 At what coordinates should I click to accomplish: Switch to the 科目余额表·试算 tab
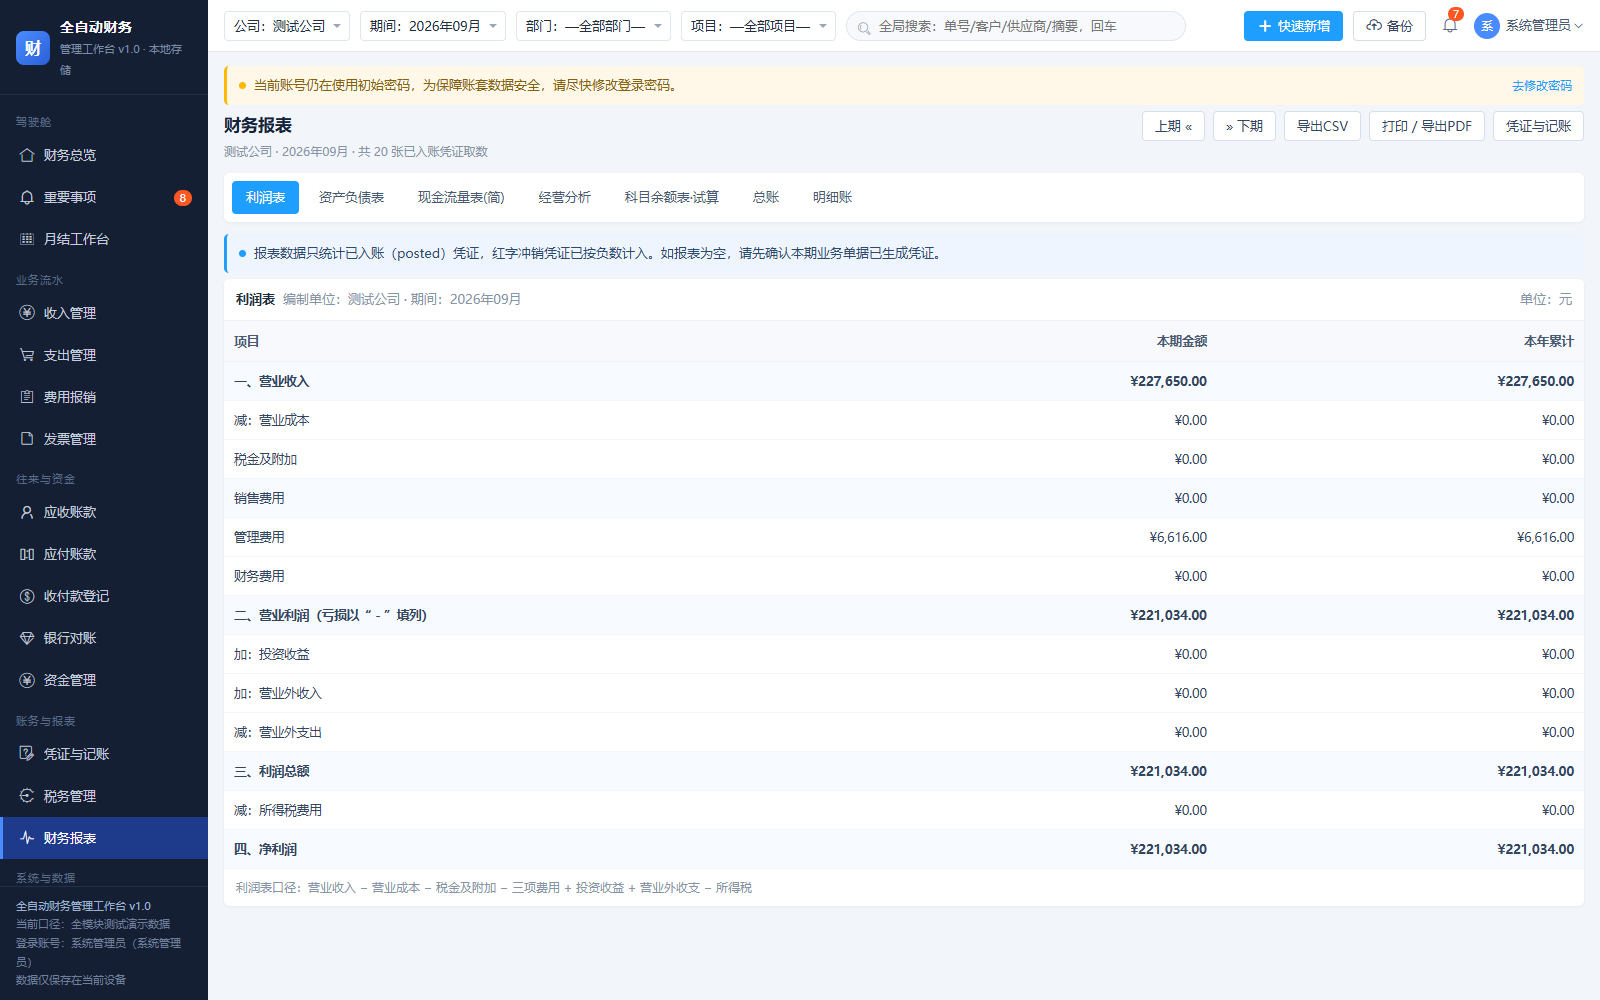coord(672,198)
